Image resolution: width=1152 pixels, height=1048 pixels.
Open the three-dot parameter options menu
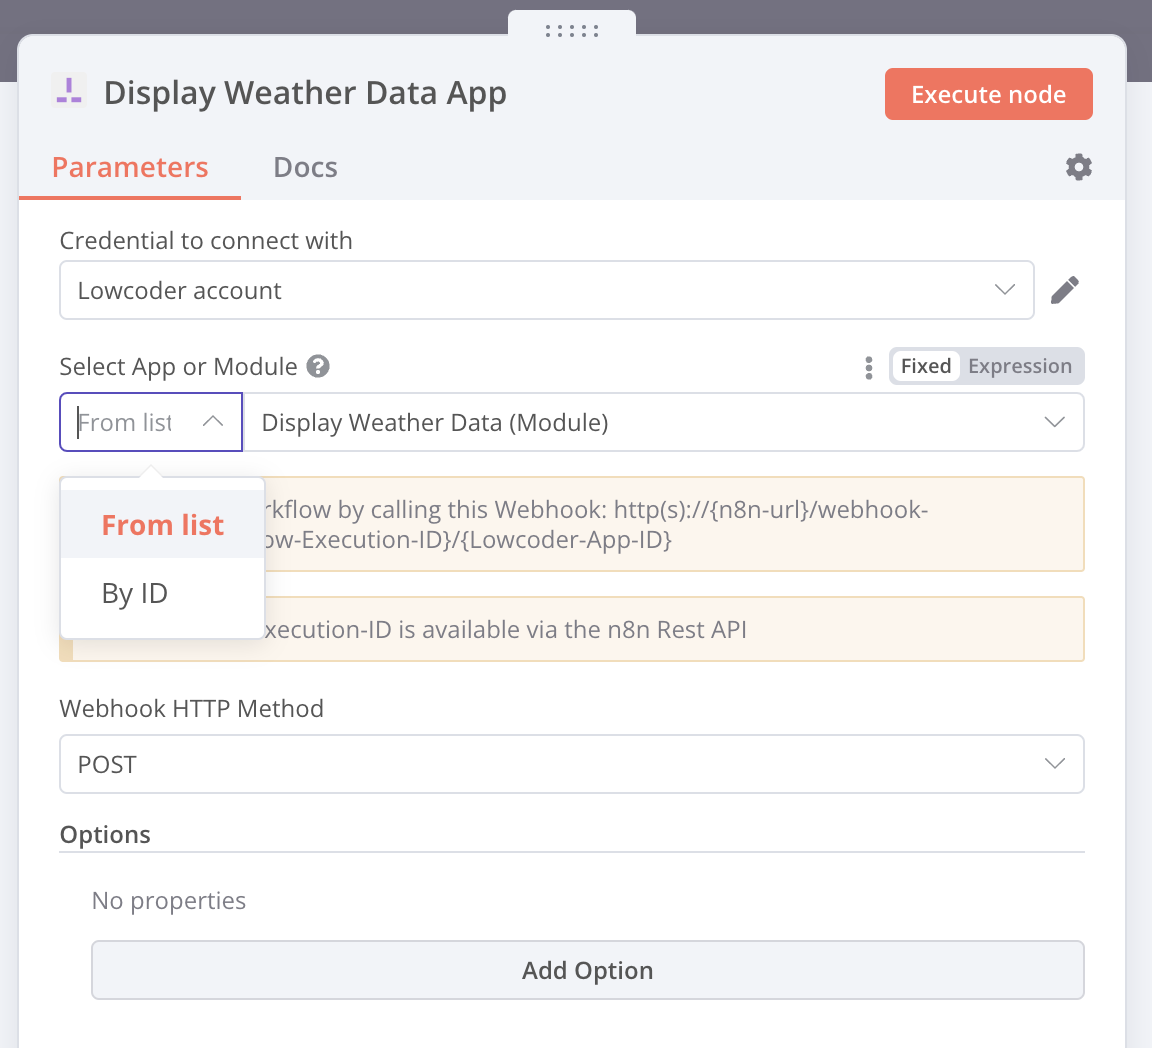point(868,367)
